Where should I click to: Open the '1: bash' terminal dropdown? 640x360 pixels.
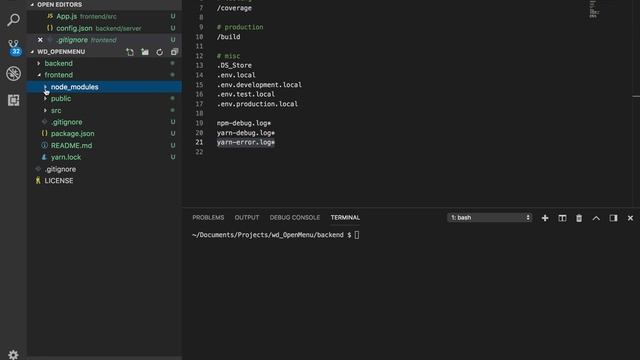(489, 218)
